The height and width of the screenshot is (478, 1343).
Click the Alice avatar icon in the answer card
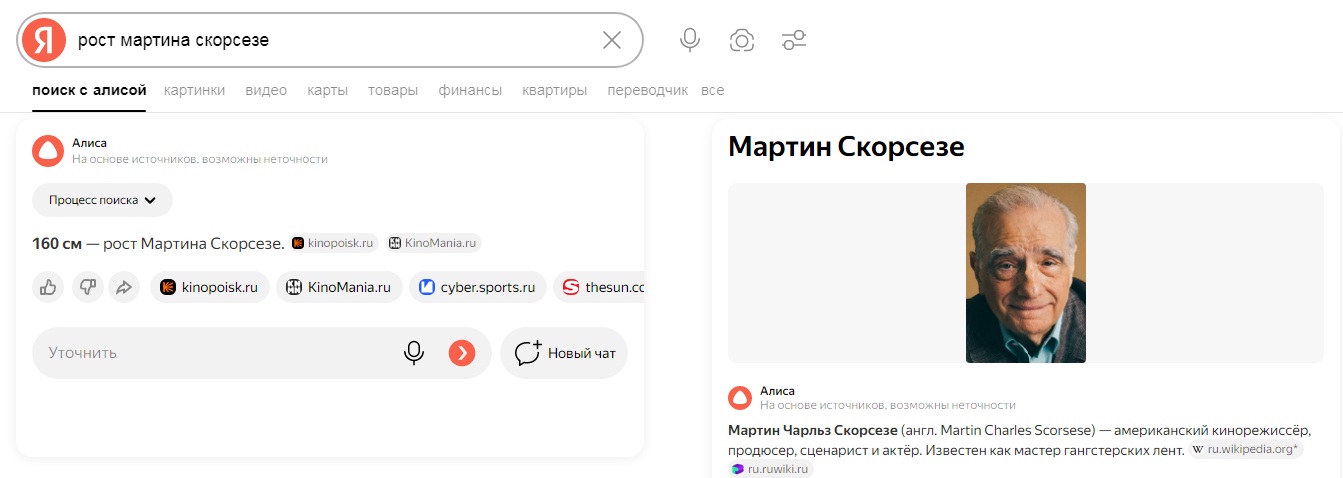(47, 151)
